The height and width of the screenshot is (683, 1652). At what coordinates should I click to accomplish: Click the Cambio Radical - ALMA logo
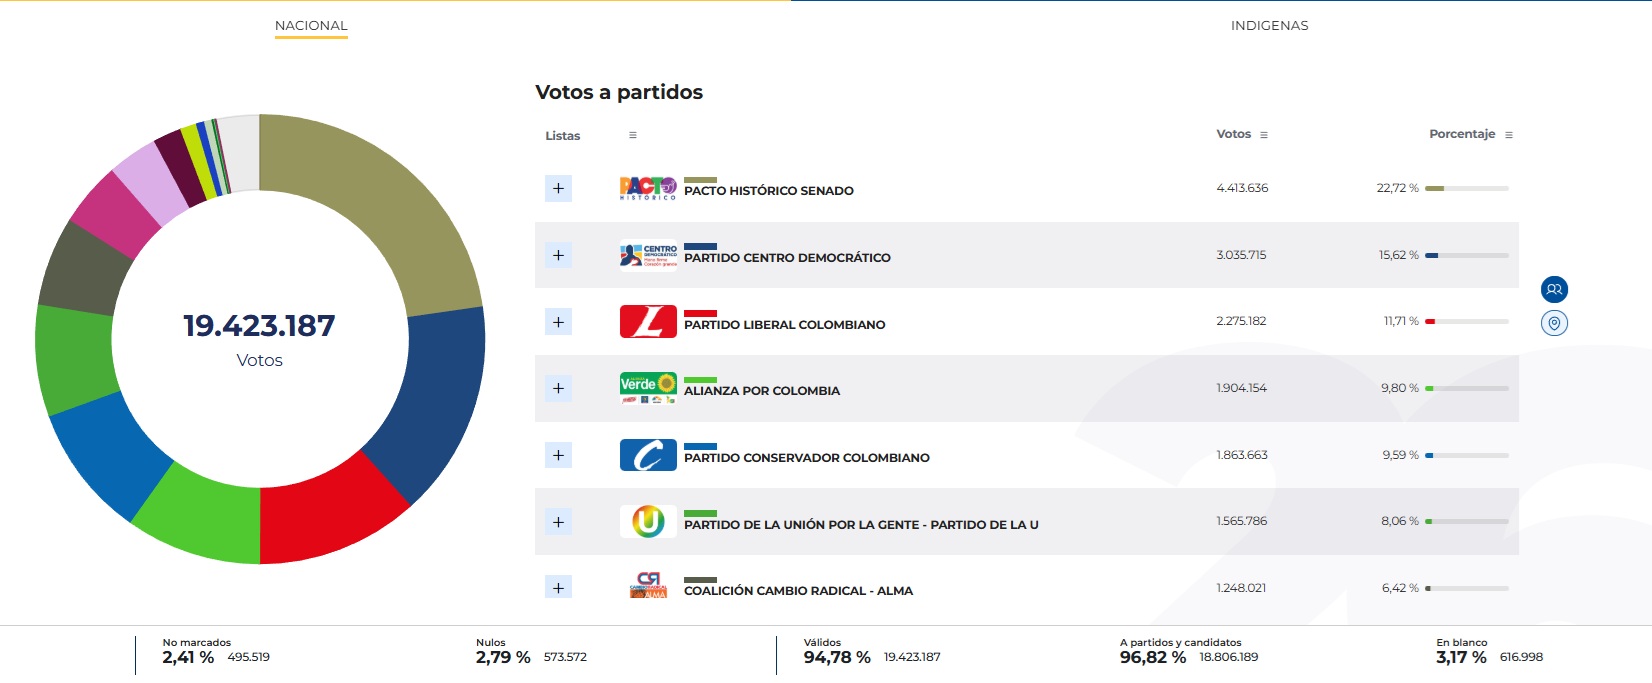pyautogui.click(x=648, y=586)
